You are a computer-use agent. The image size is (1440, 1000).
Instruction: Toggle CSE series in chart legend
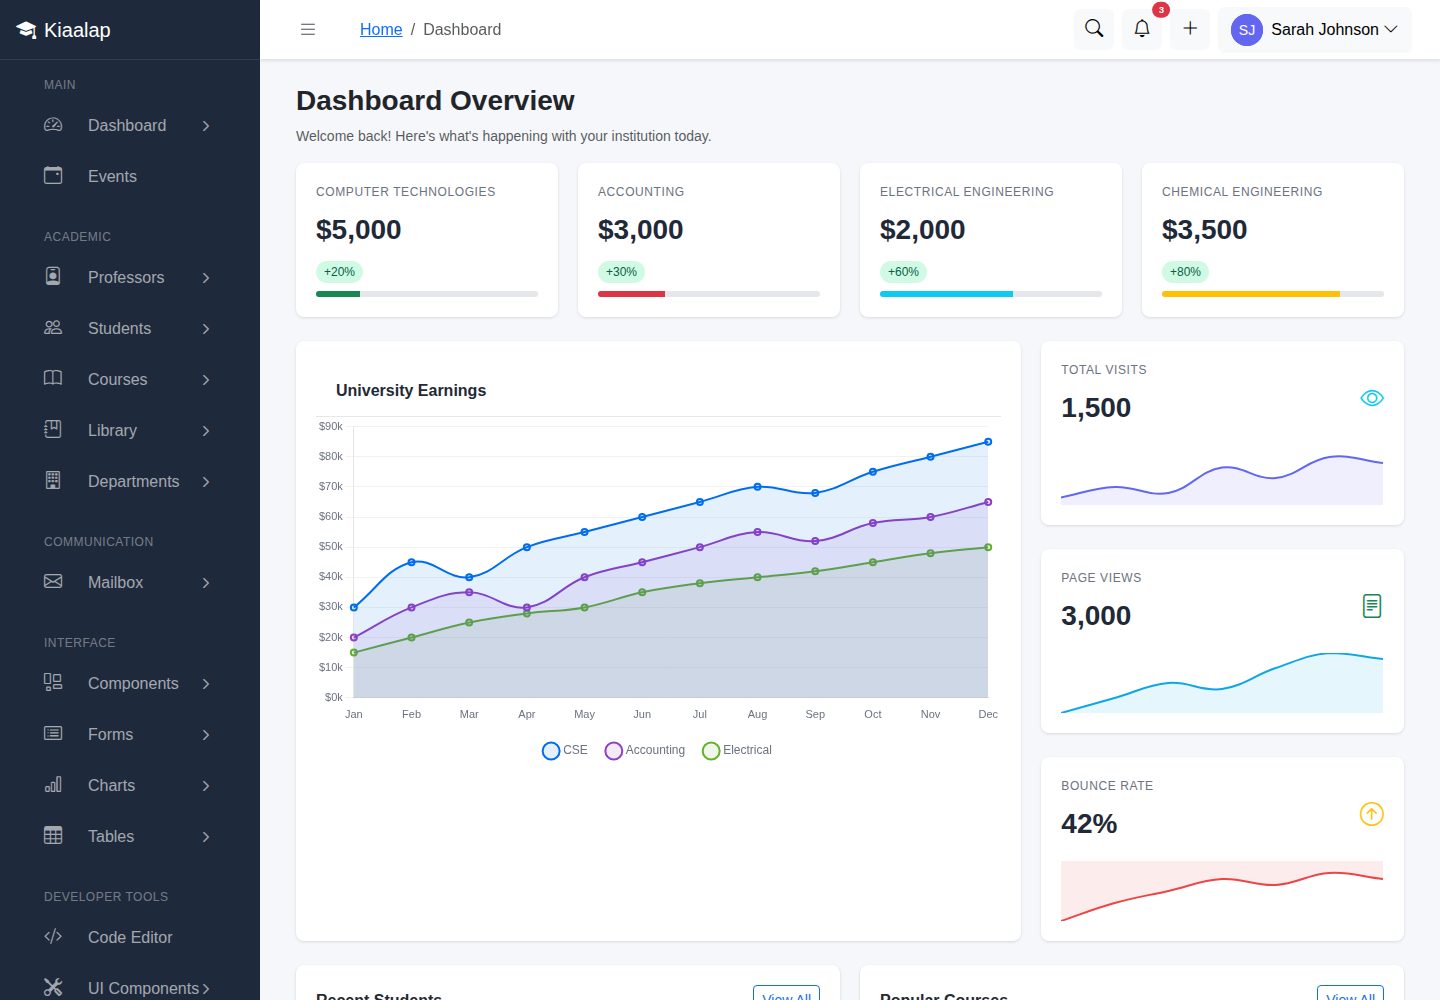564,750
